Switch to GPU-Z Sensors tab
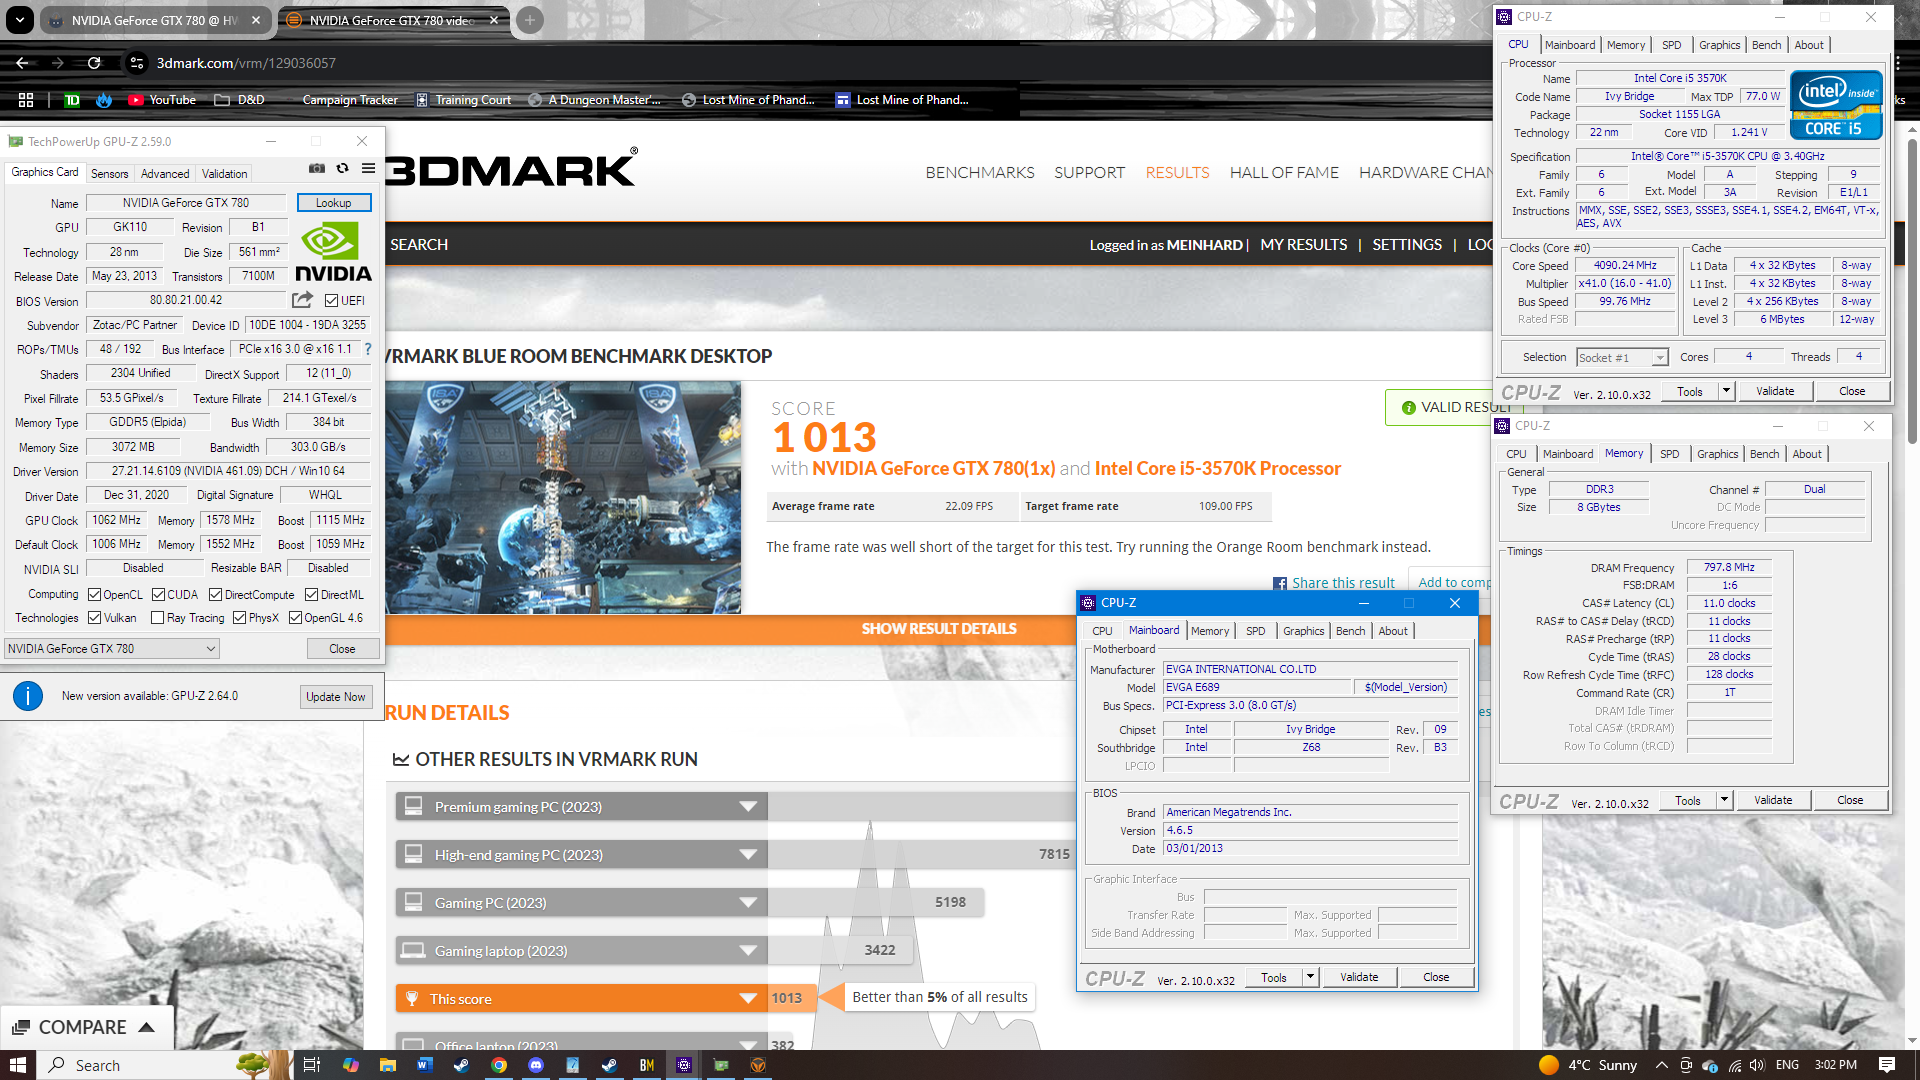This screenshot has height=1080, width=1920. (110, 174)
